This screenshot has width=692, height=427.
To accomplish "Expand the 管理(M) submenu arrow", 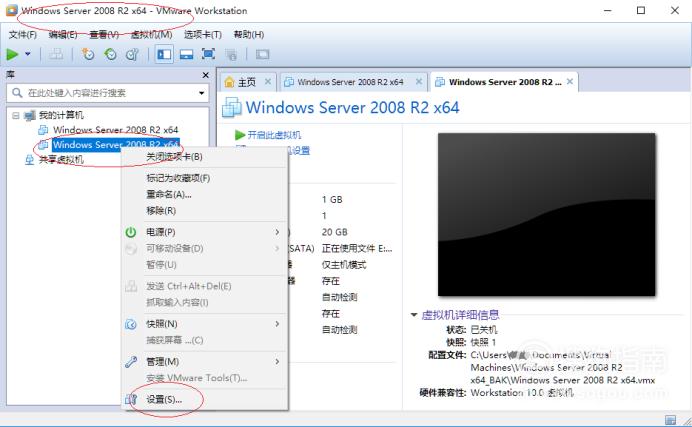I will 277,362.
